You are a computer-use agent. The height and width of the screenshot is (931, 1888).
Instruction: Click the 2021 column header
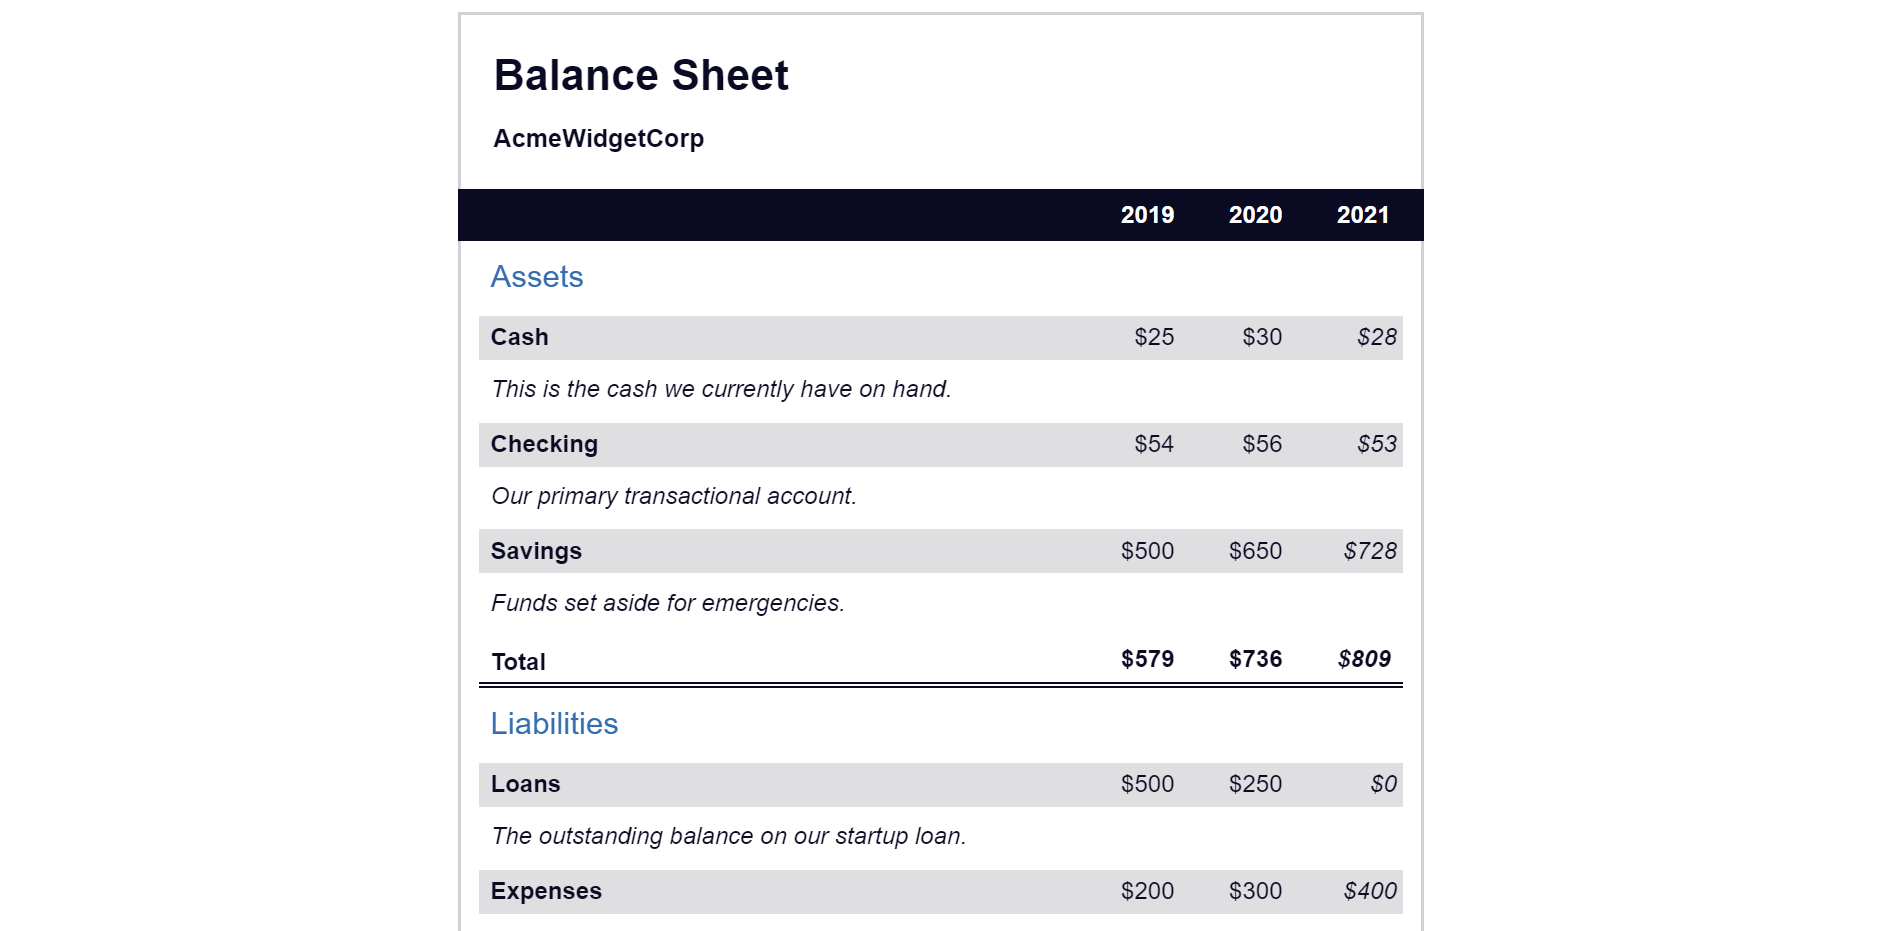pyautogui.click(x=1363, y=215)
